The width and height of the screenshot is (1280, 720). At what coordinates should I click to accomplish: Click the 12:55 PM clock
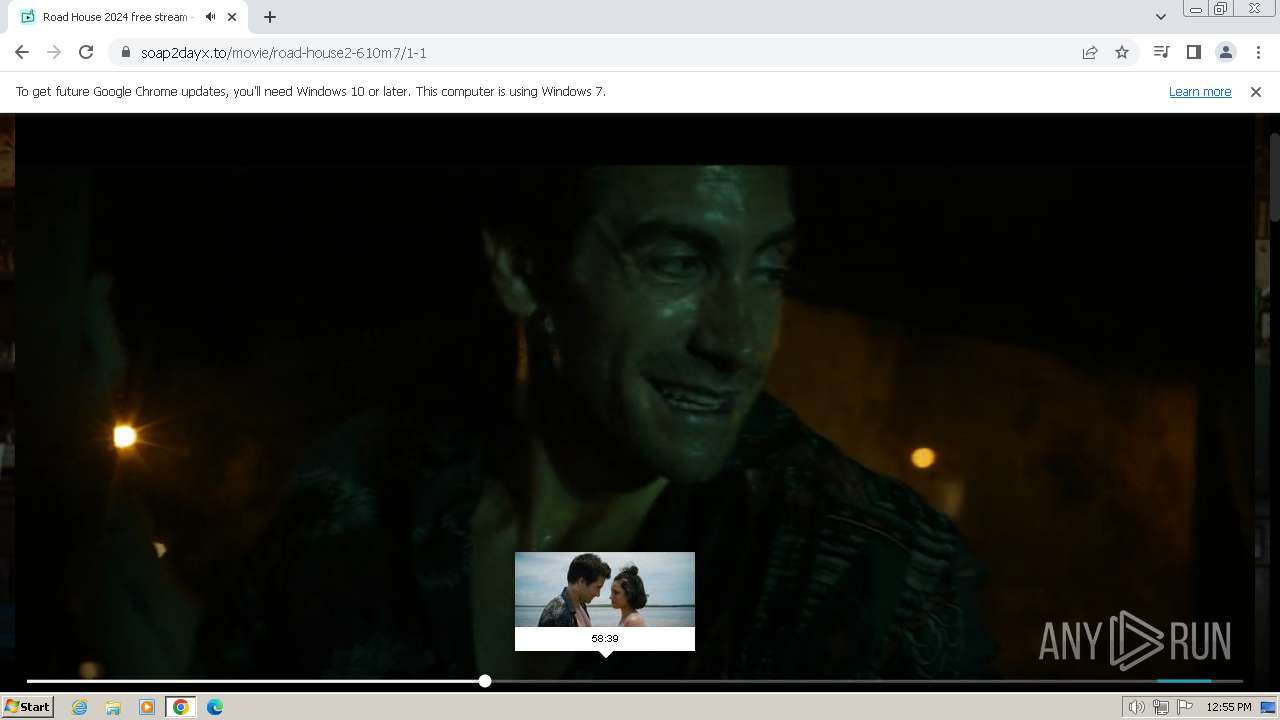tap(1229, 707)
